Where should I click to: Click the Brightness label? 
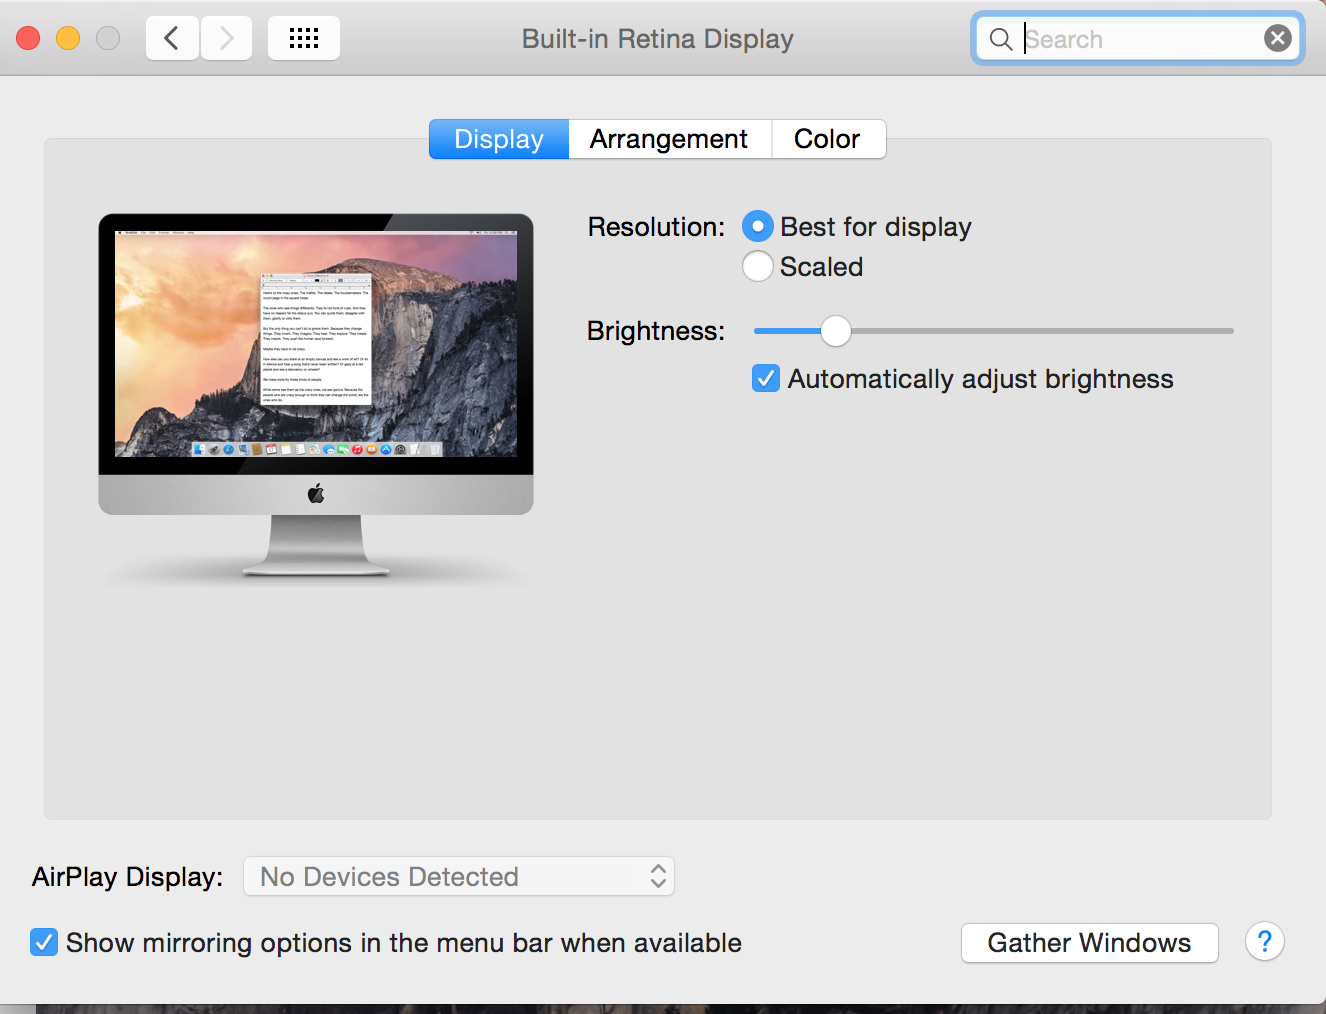point(656,331)
